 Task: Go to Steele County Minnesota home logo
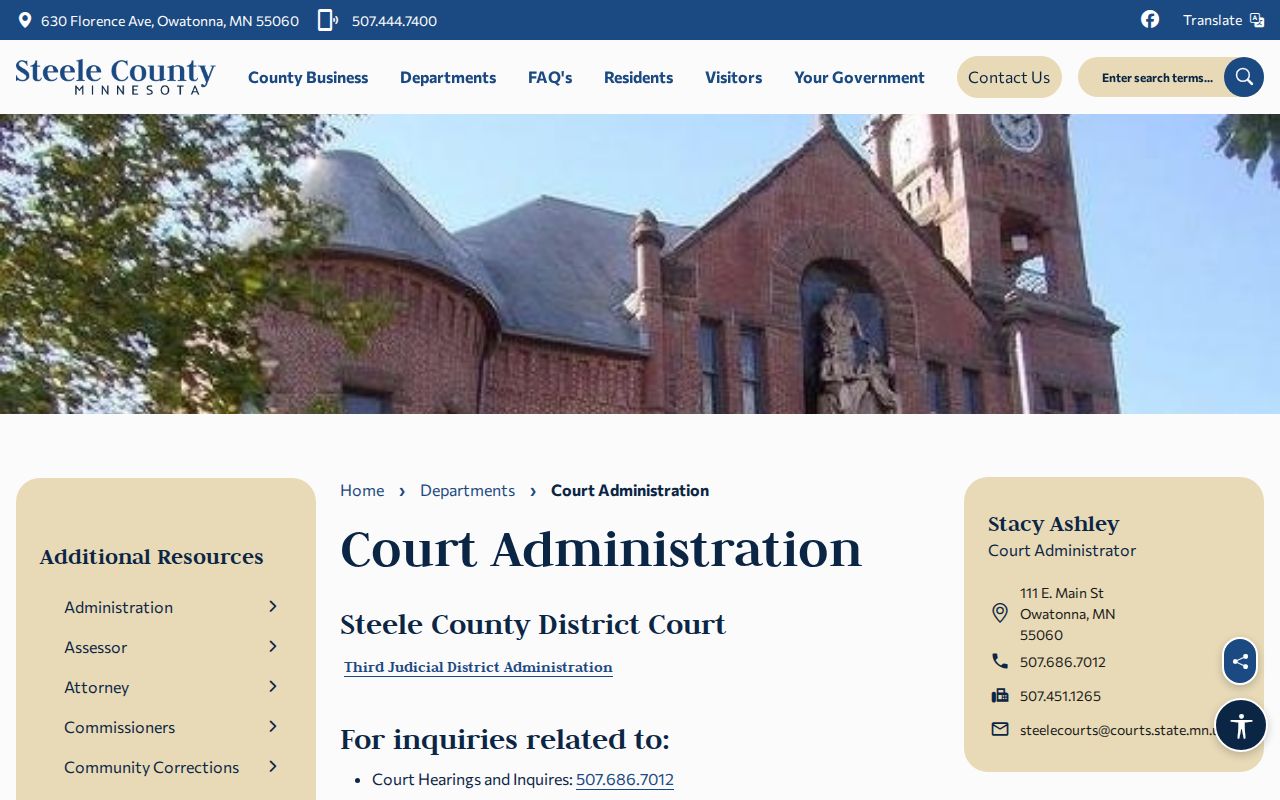(115, 77)
